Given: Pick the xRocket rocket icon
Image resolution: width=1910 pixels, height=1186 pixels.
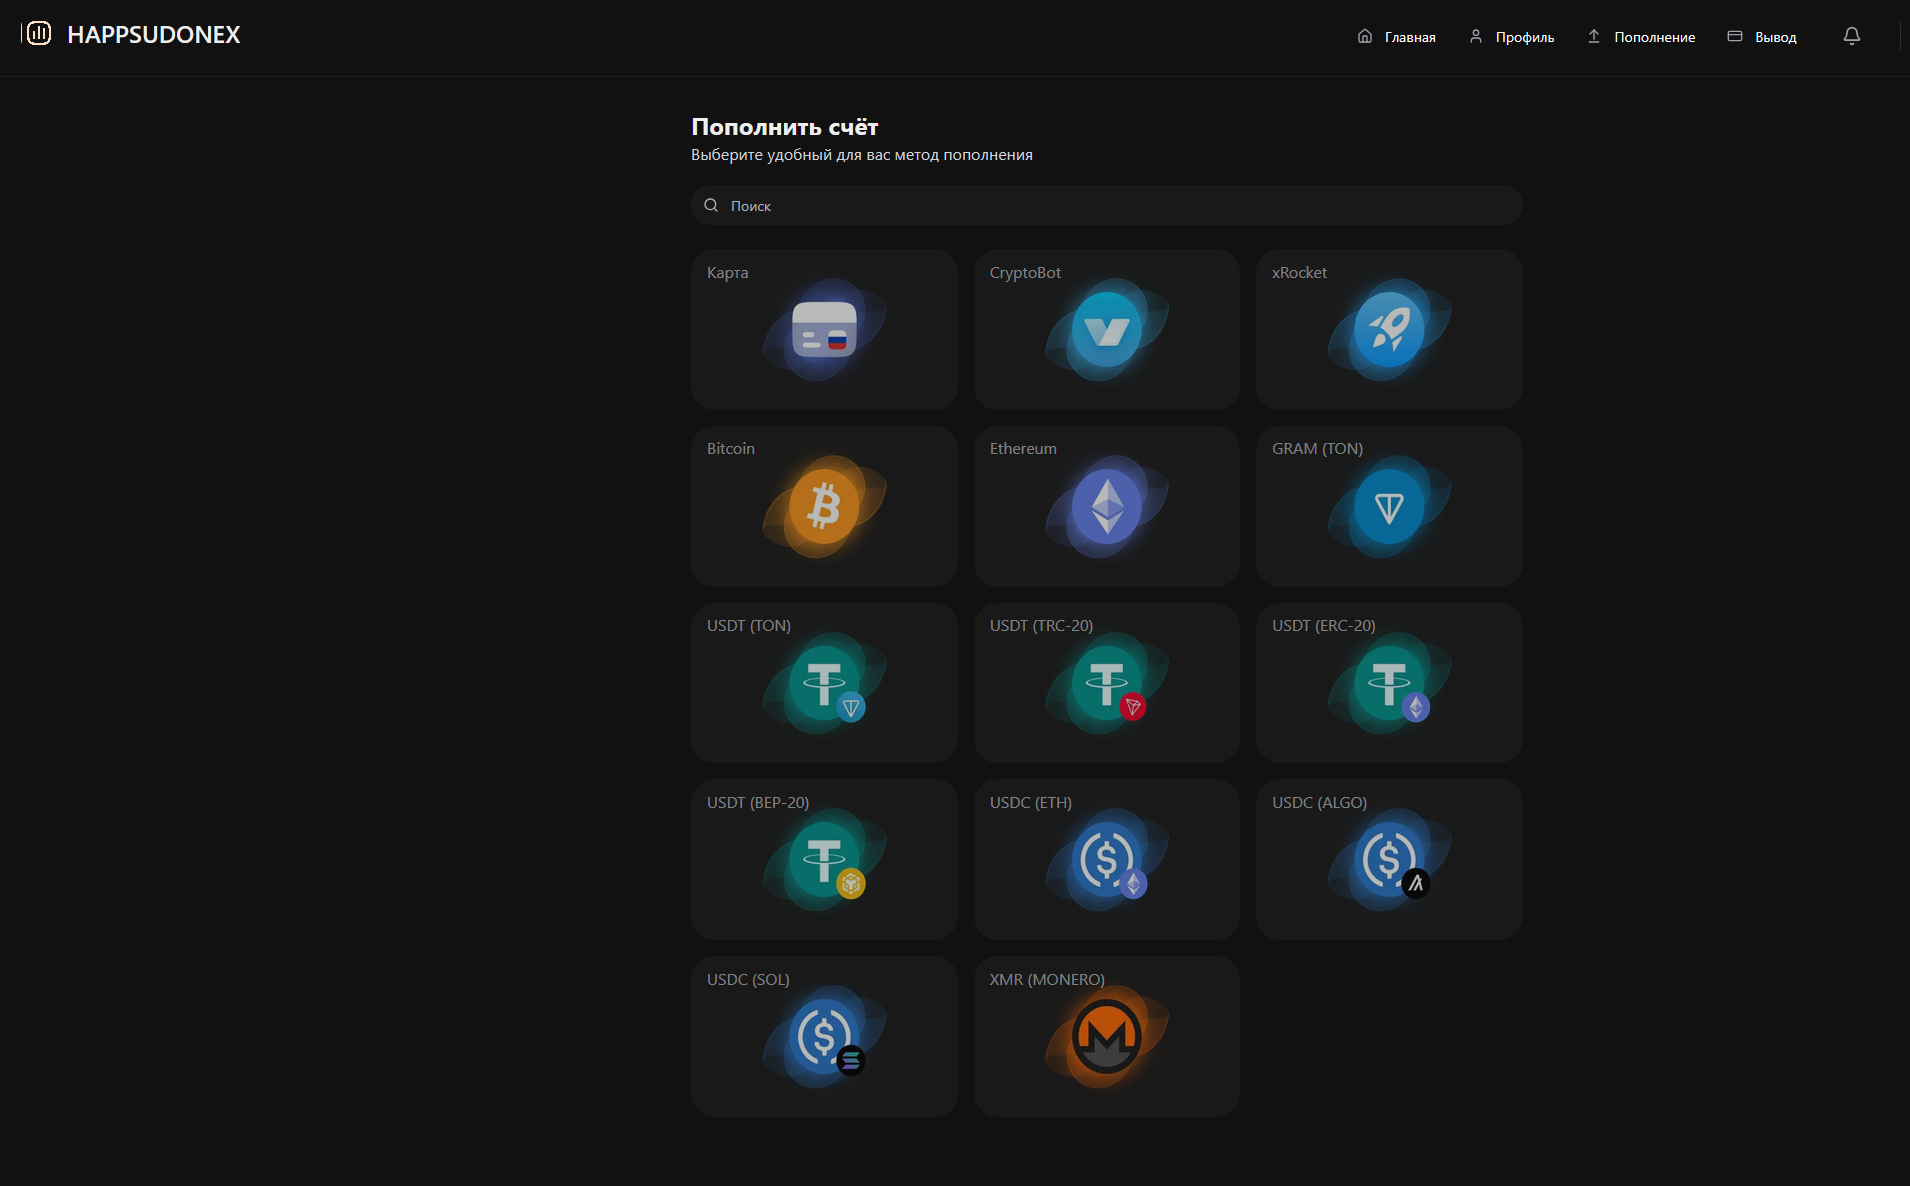Looking at the screenshot, I should [1389, 330].
